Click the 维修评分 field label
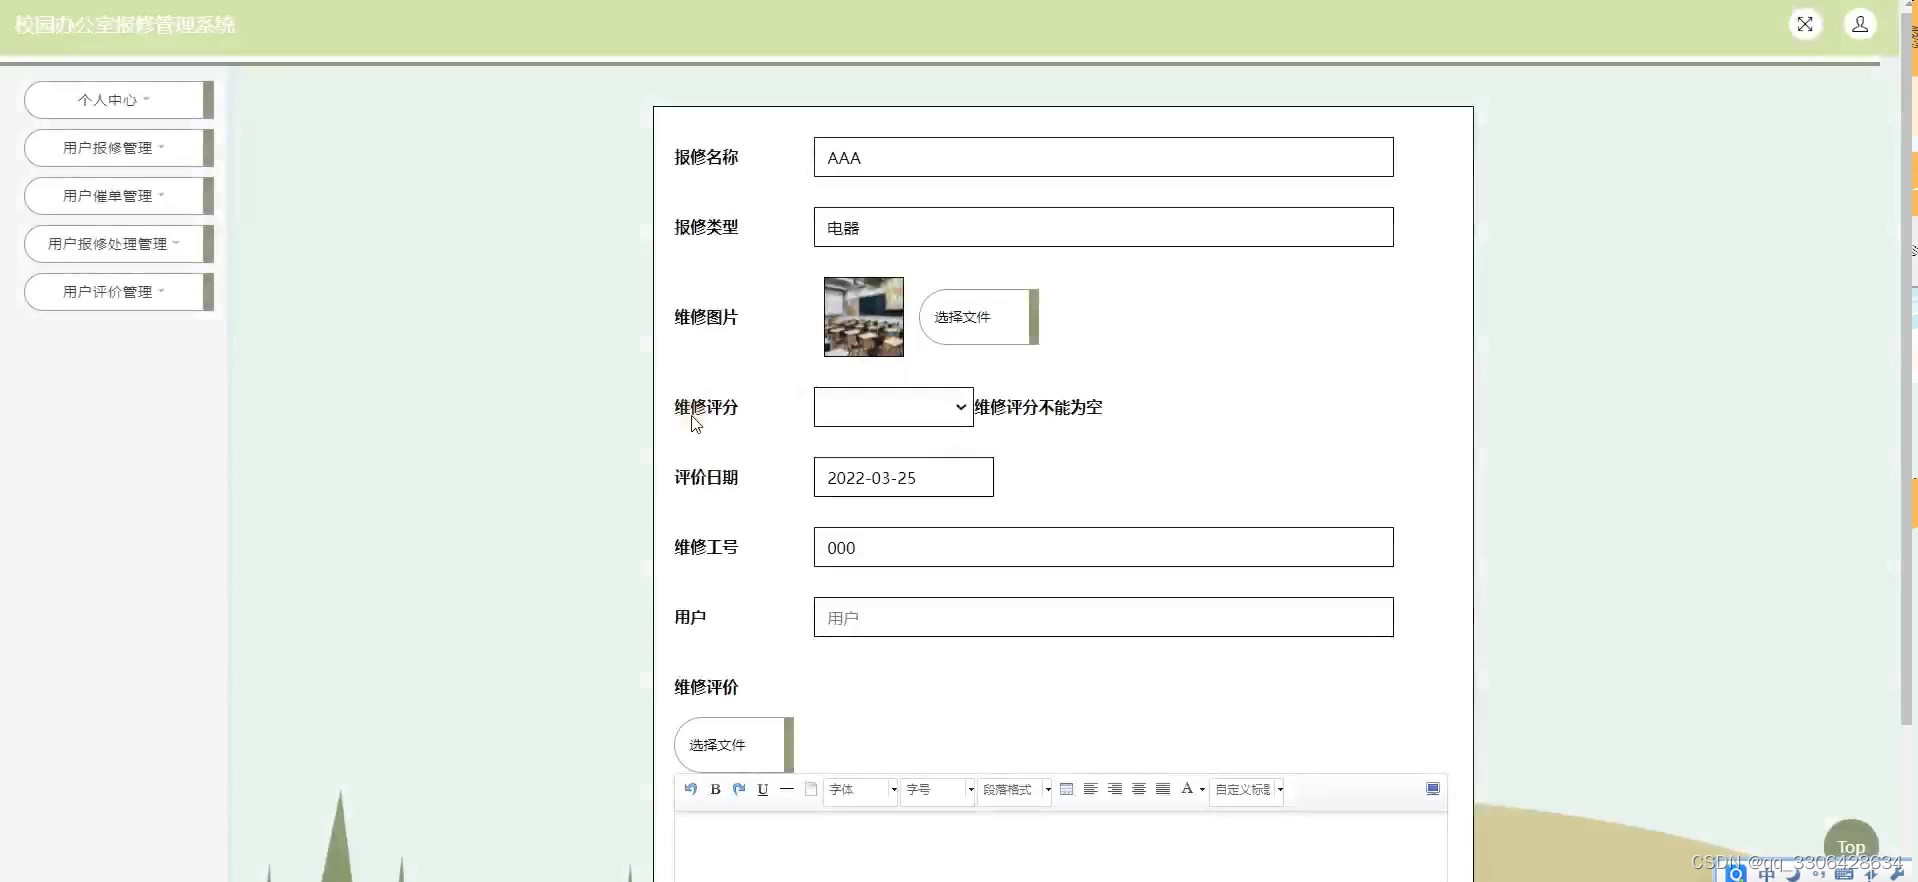The image size is (1918, 882). tap(706, 407)
